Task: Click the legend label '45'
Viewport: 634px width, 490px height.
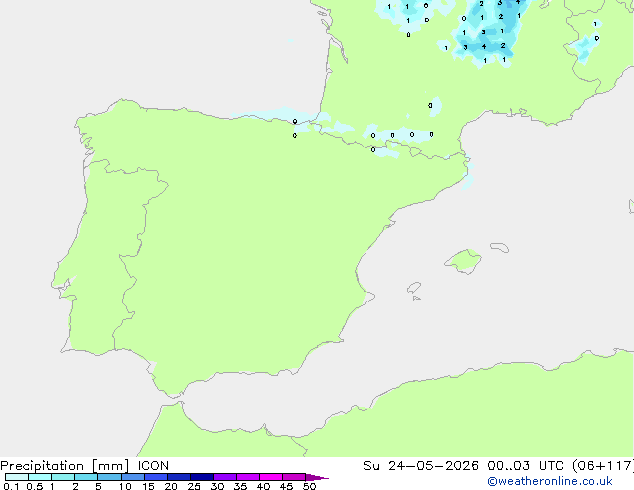Action: pyautogui.click(x=286, y=486)
